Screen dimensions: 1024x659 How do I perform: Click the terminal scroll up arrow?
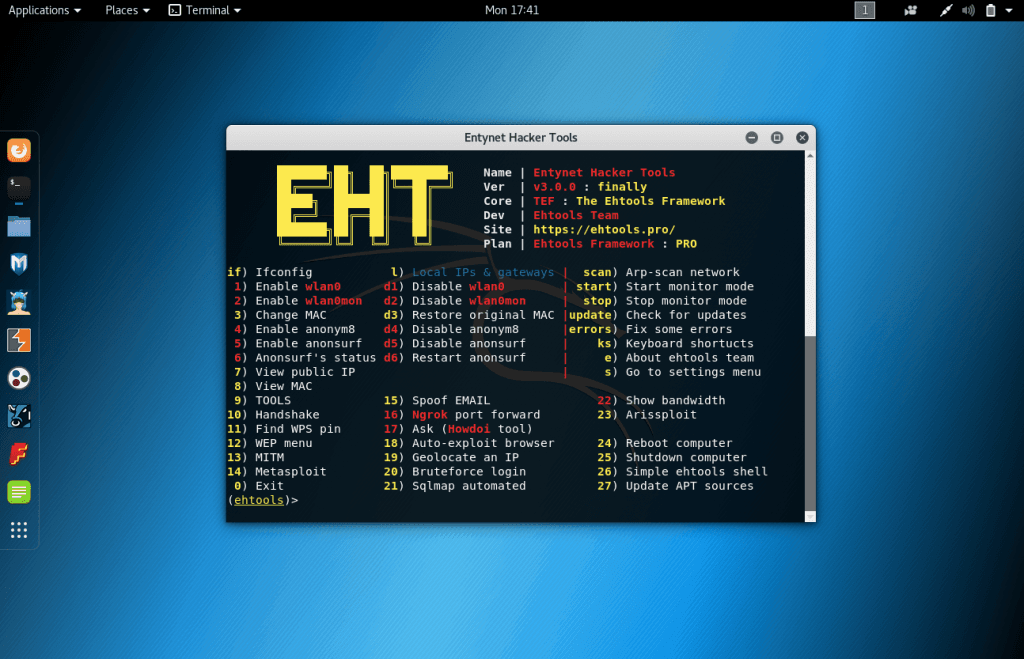click(810, 155)
